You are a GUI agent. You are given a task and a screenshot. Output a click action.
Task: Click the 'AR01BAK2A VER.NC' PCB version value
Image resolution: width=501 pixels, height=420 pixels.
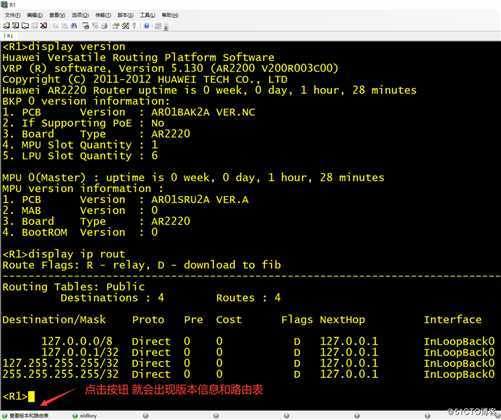click(203, 112)
